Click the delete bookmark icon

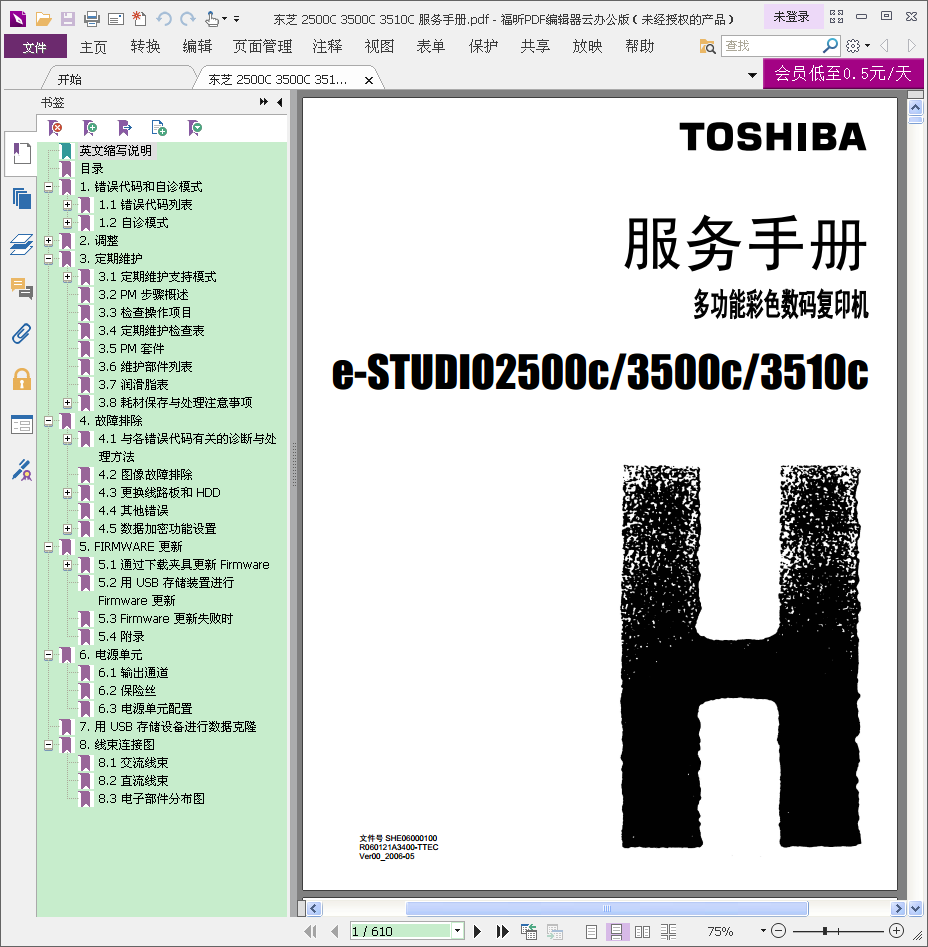(55, 127)
